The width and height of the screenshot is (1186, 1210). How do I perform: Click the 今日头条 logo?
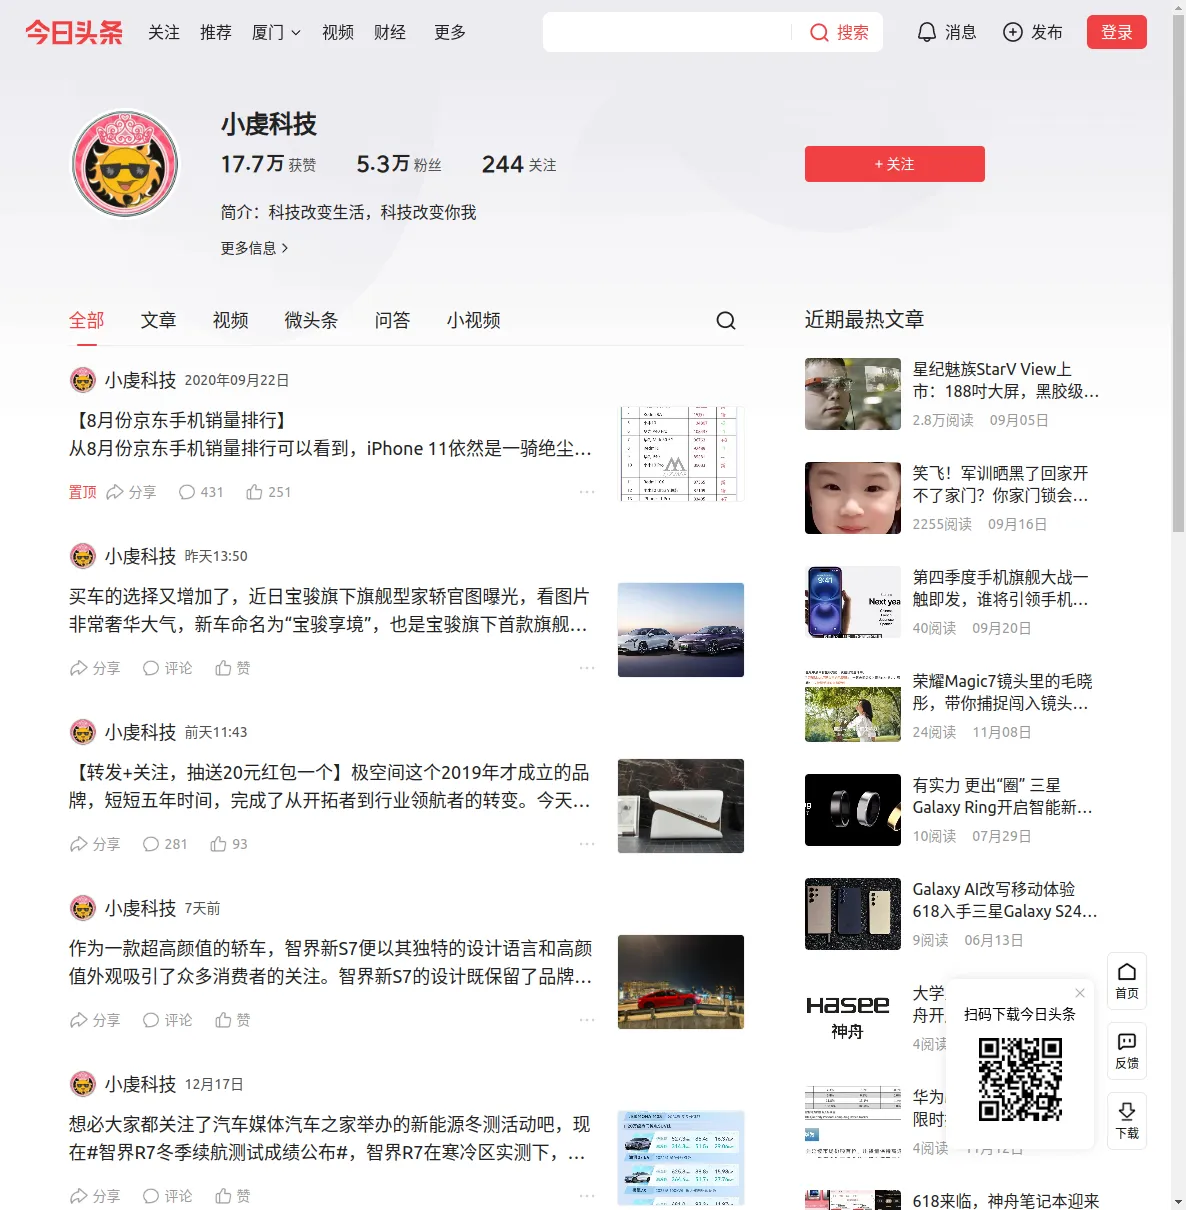coord(74,33)
